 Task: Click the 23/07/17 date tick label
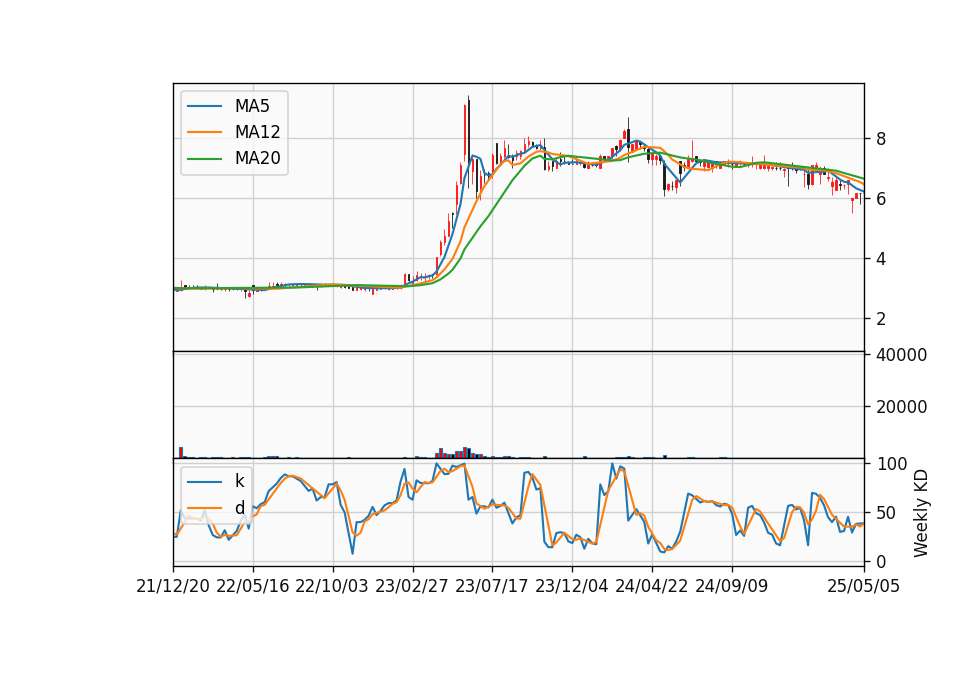click(x=492, y=586)
